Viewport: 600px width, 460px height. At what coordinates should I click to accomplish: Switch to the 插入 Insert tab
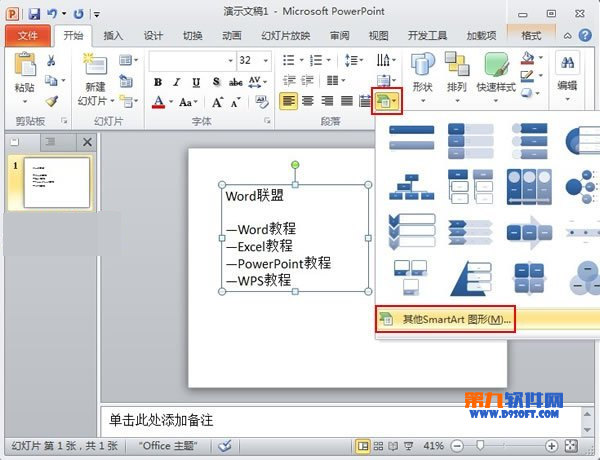[113, 36]
